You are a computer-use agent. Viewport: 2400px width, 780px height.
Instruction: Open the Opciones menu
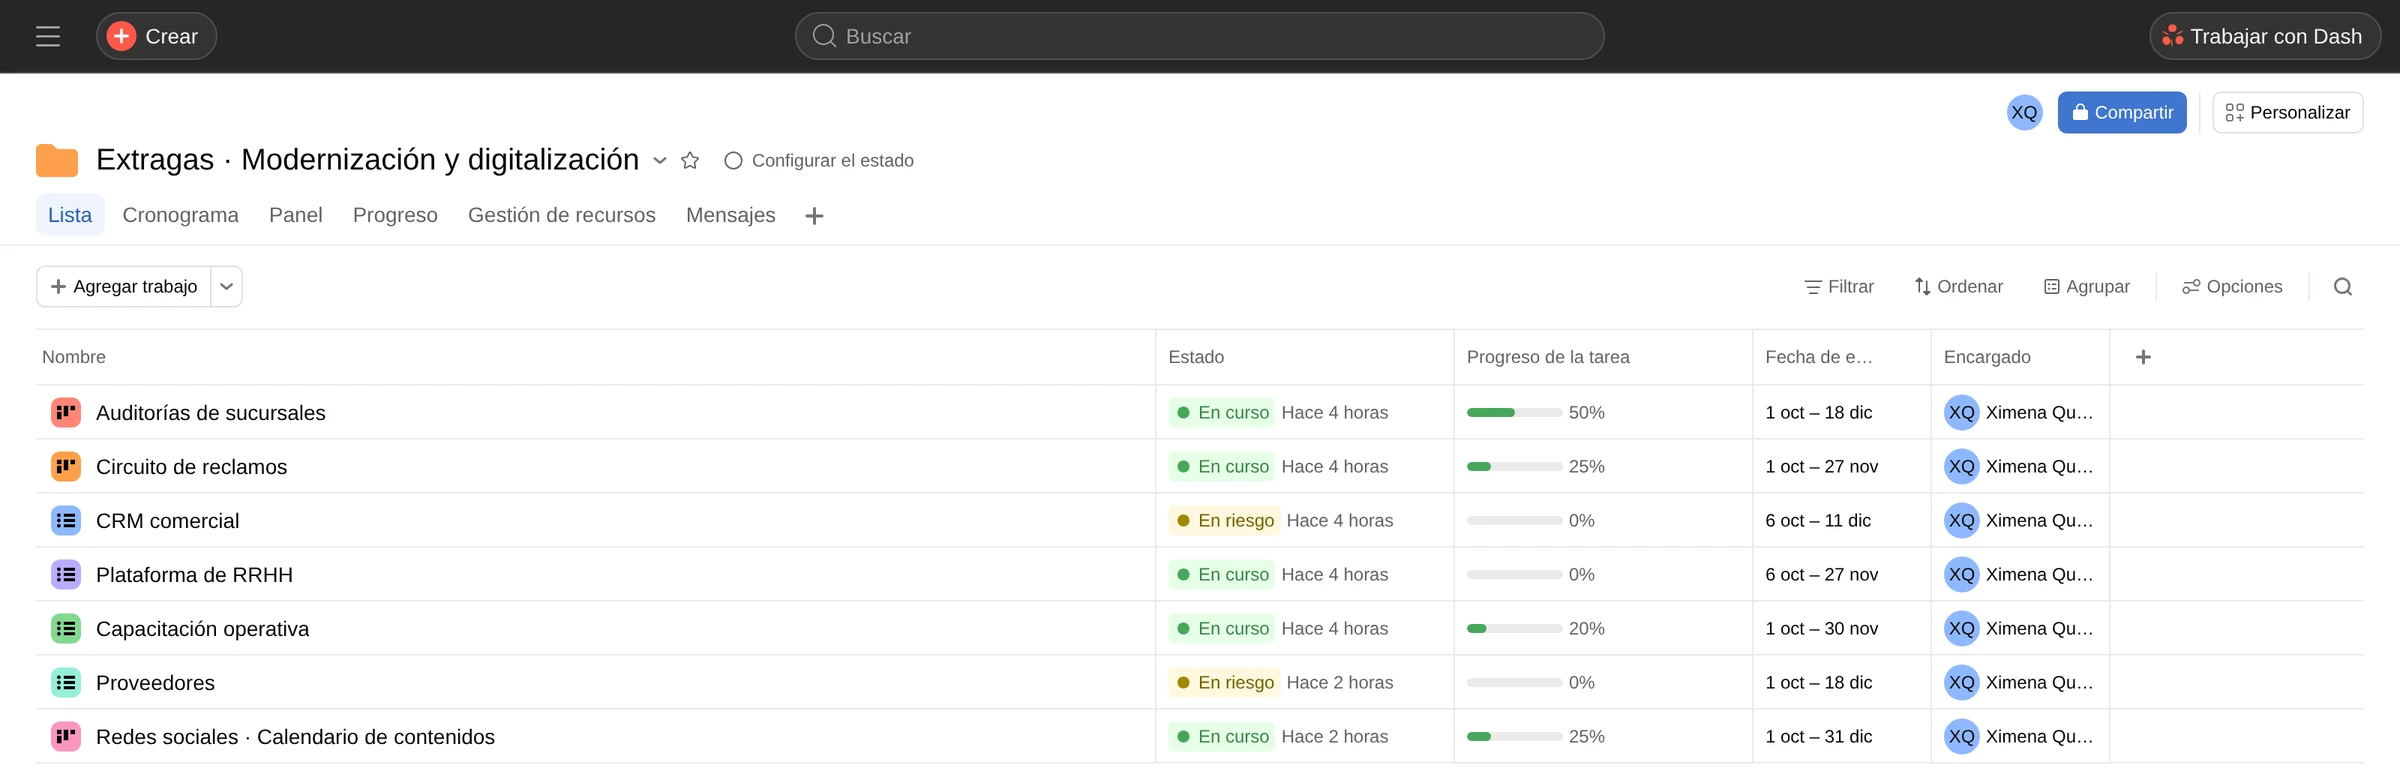[x=2232, y=287]
